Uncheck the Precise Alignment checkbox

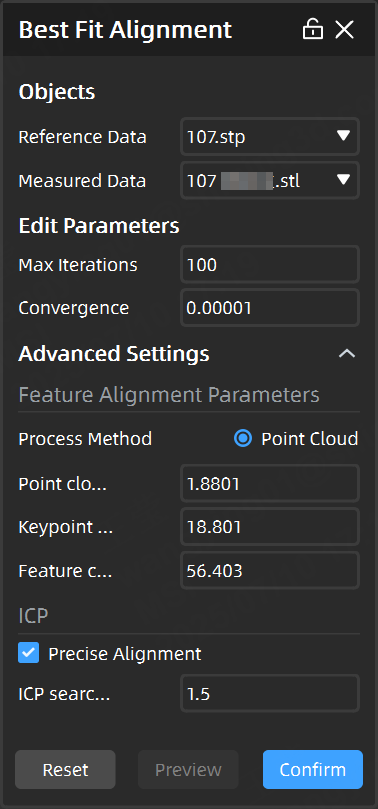(x=28, y=653)
